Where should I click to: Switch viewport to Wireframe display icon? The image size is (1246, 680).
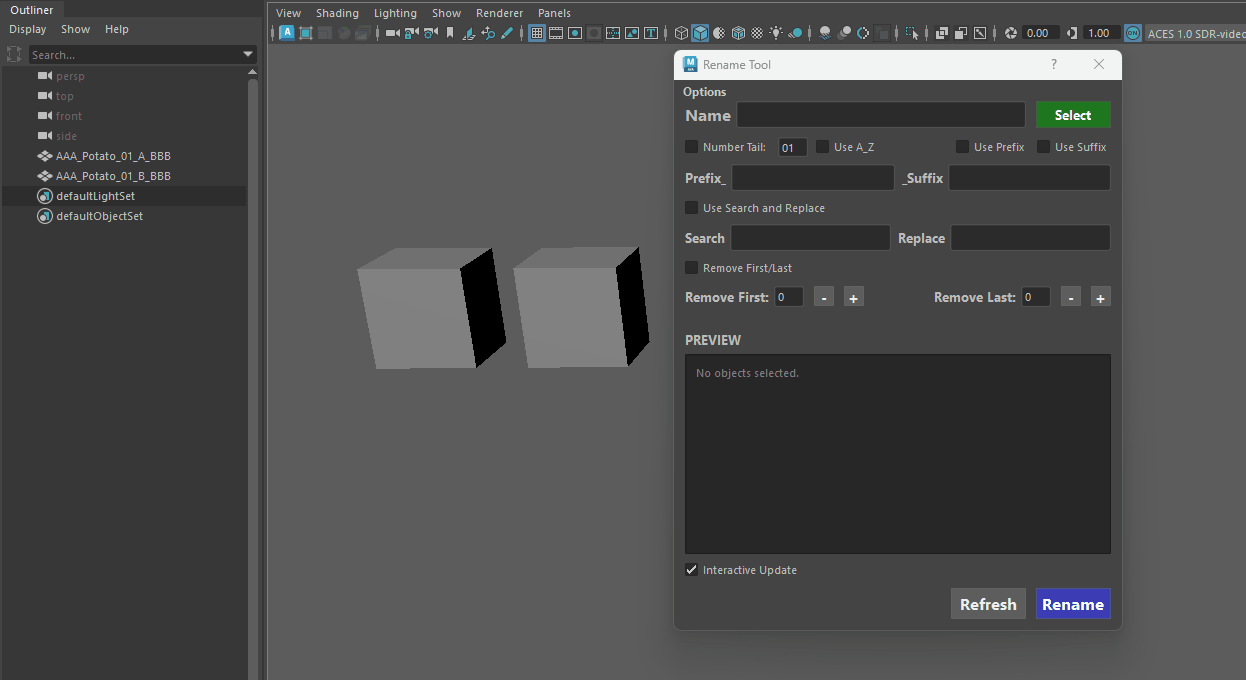click(x=681, y=33)
